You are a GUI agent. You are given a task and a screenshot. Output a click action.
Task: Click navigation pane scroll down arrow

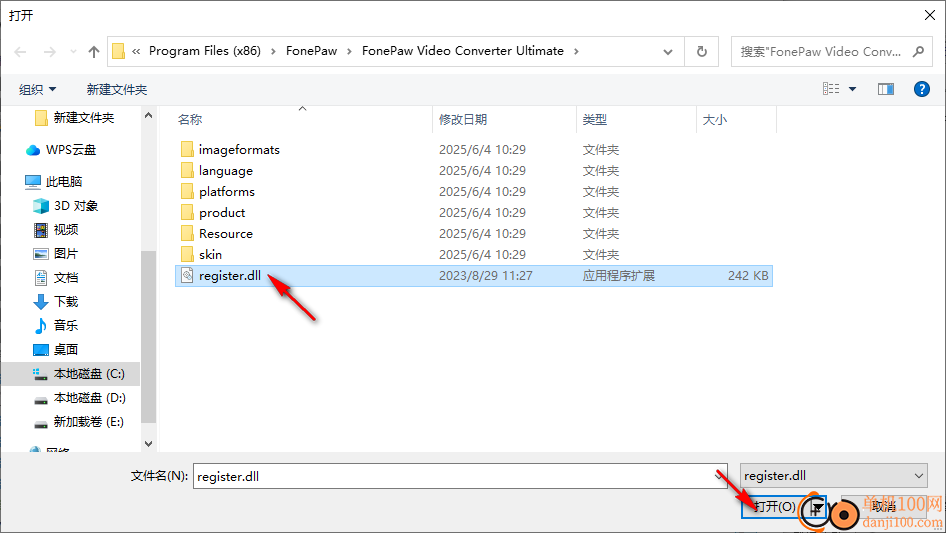[x=148, y=444]
